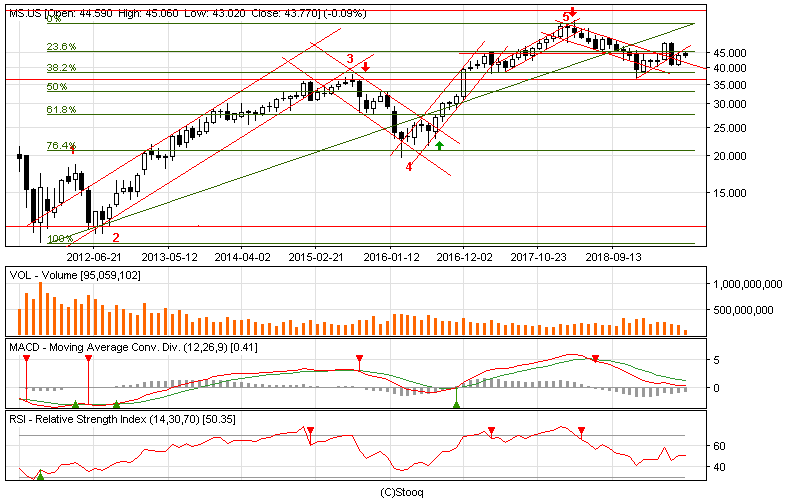Click the 20.000 price axis label

tap(730, 156)
